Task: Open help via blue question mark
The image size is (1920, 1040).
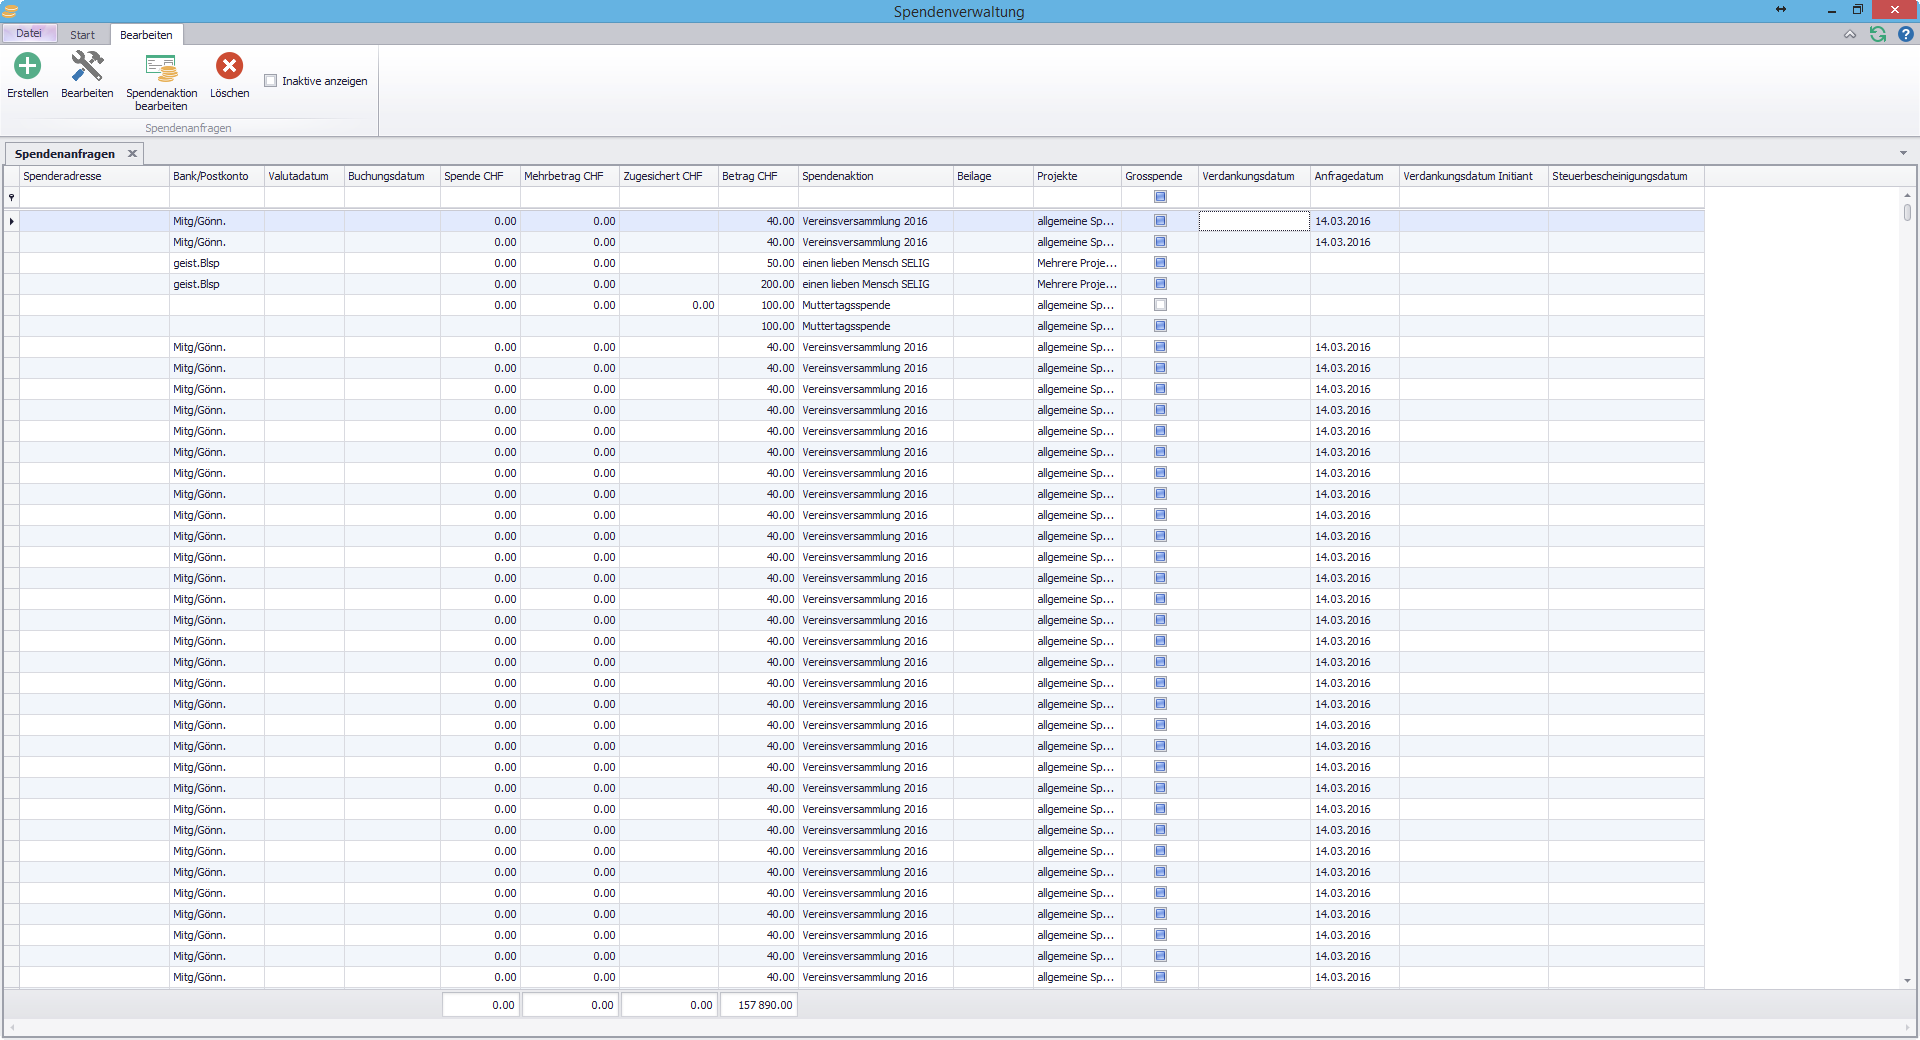Action: [x=1906, y=34]
